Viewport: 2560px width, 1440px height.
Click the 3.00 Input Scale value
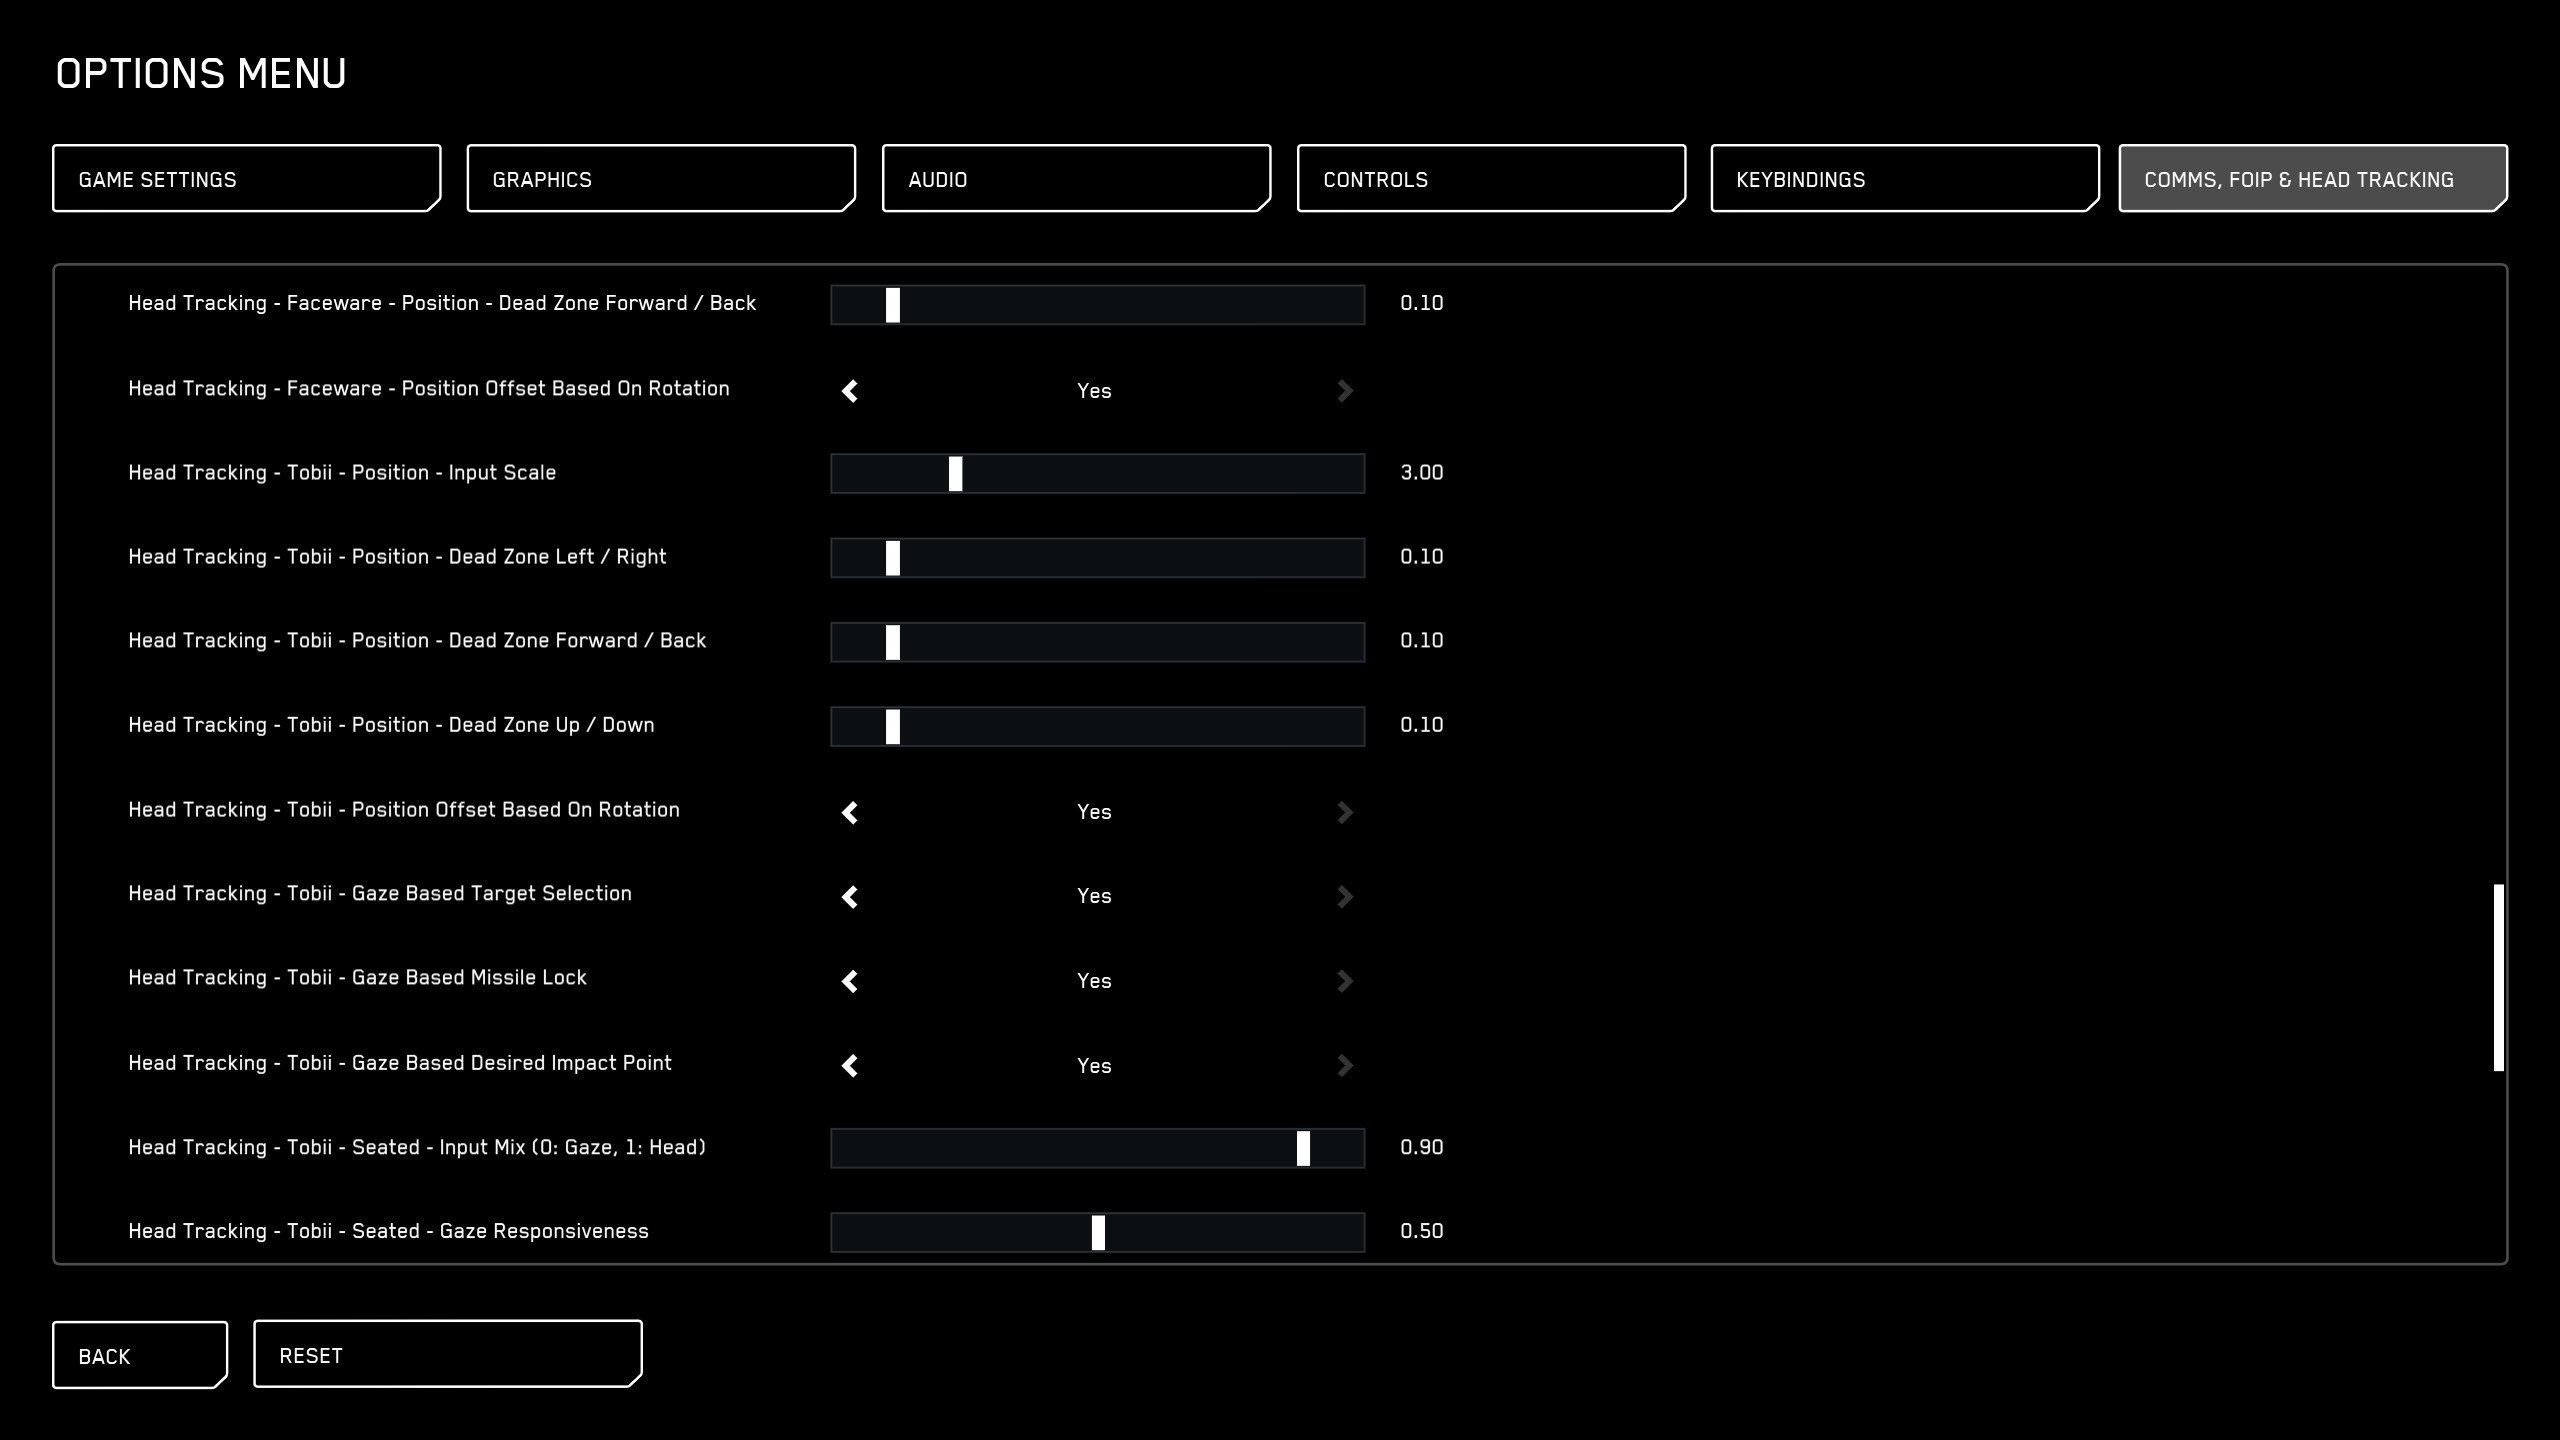click(1421, 473)
